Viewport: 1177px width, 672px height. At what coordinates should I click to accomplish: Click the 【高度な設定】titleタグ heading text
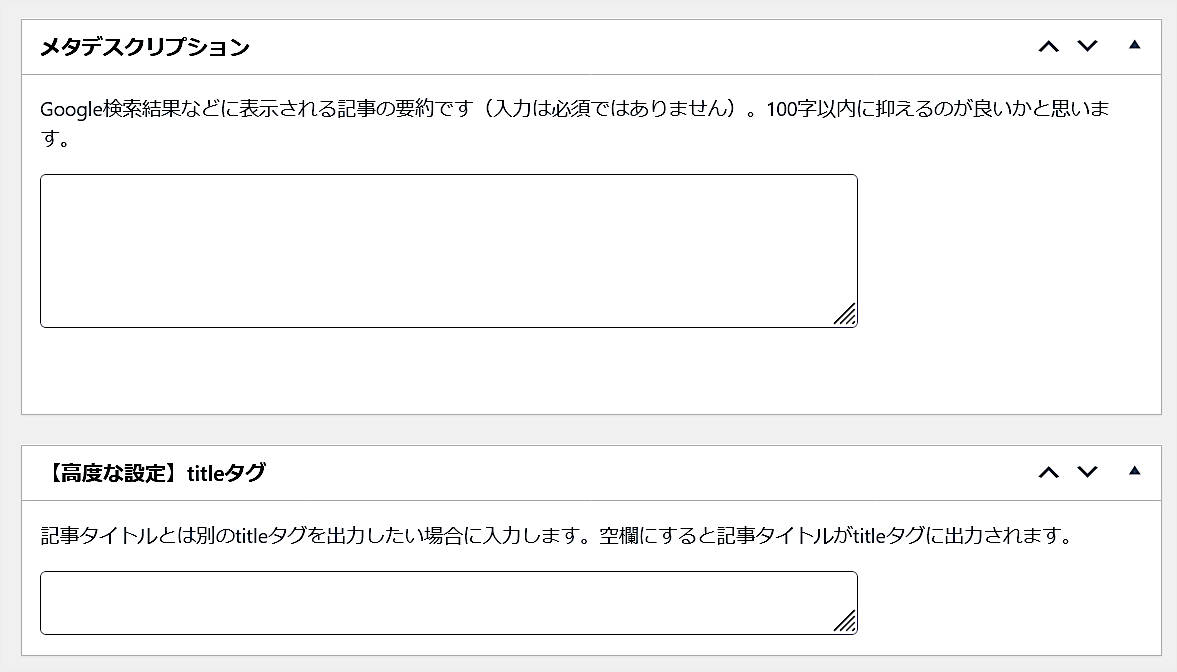pyautogui.click(x=153, y=473)
